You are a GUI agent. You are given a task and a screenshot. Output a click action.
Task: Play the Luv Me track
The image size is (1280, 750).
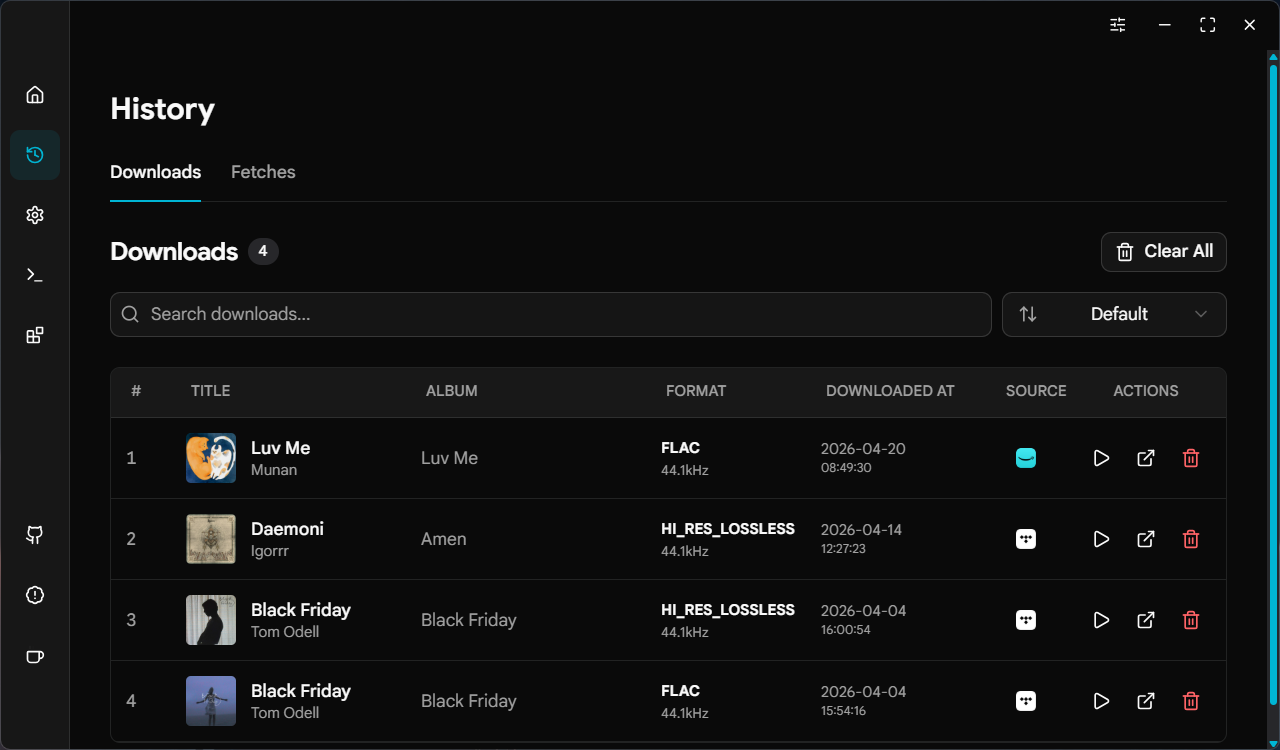[x=1101, y=458]
